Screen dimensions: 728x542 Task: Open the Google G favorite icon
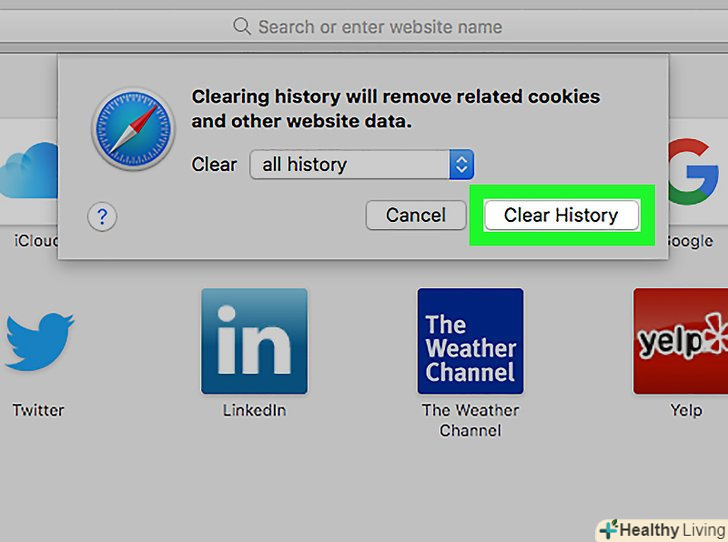(x=694, y=171)
